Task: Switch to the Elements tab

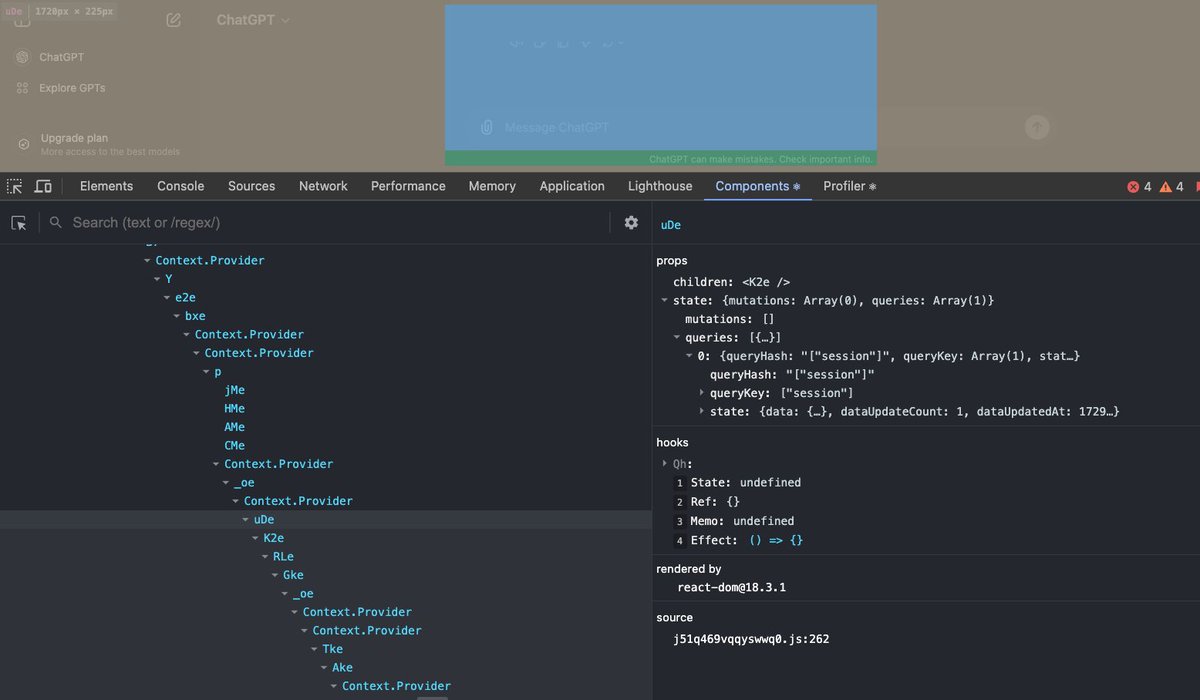Action: (106, 186)
